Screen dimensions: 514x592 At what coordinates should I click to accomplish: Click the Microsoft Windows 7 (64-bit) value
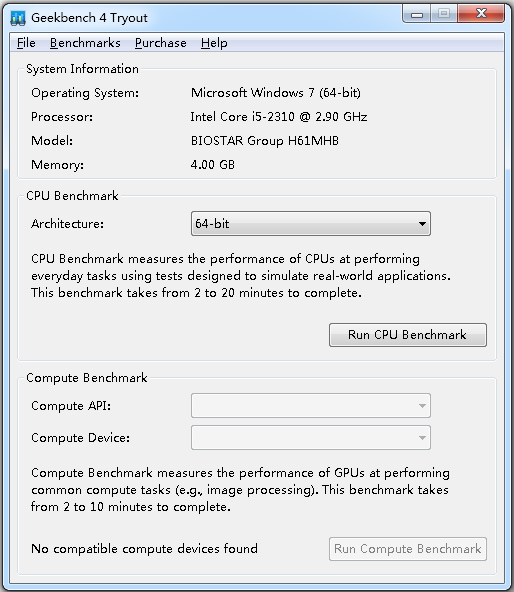(276, 93)
